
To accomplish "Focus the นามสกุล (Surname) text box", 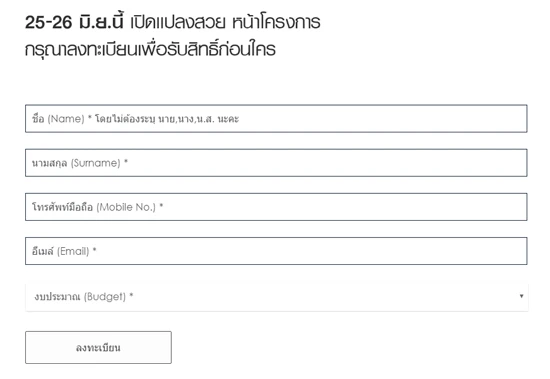I will coord(276,163).
